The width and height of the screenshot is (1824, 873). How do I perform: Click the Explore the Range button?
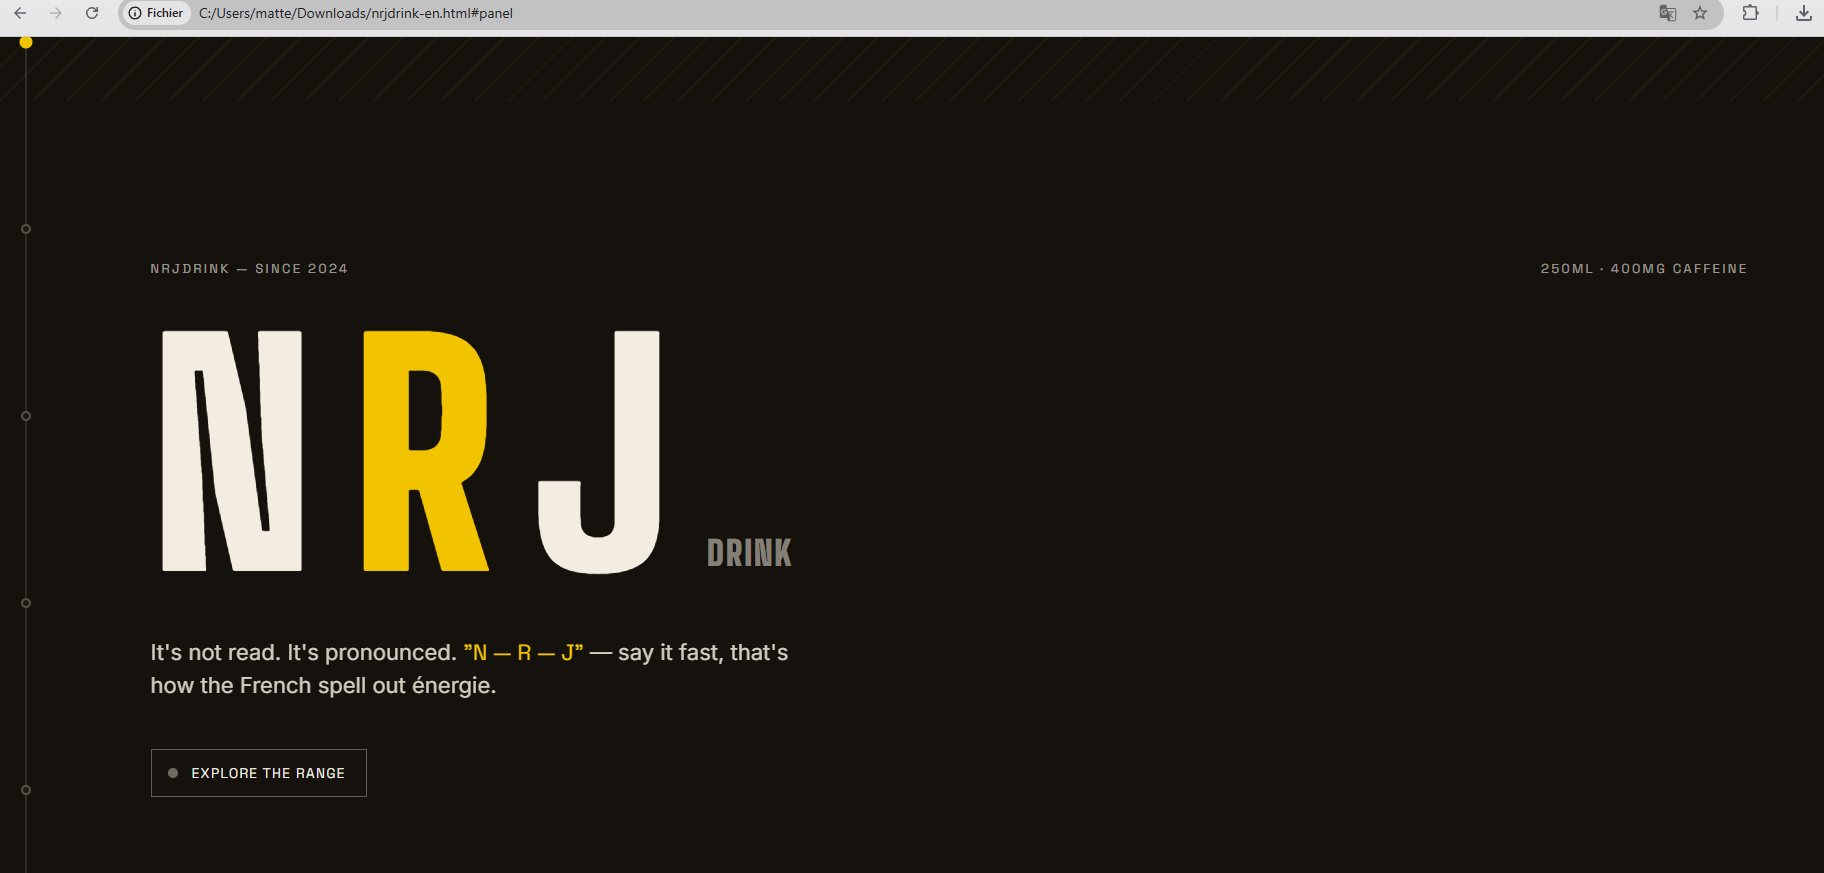click(x=259, y=773)
